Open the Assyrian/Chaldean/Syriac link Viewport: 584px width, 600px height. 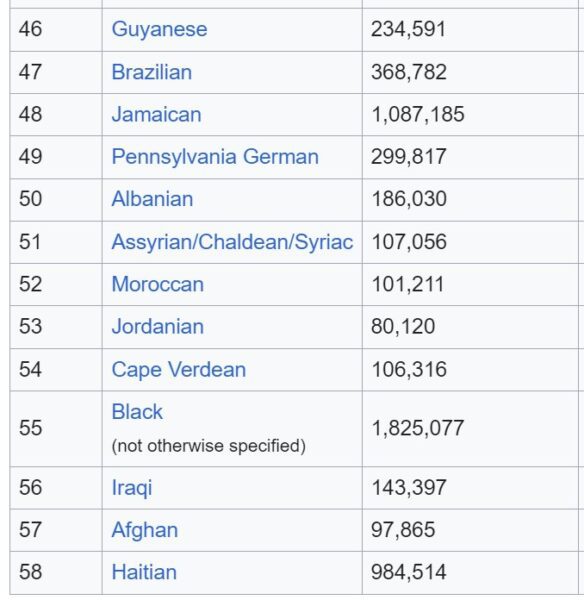232,242
